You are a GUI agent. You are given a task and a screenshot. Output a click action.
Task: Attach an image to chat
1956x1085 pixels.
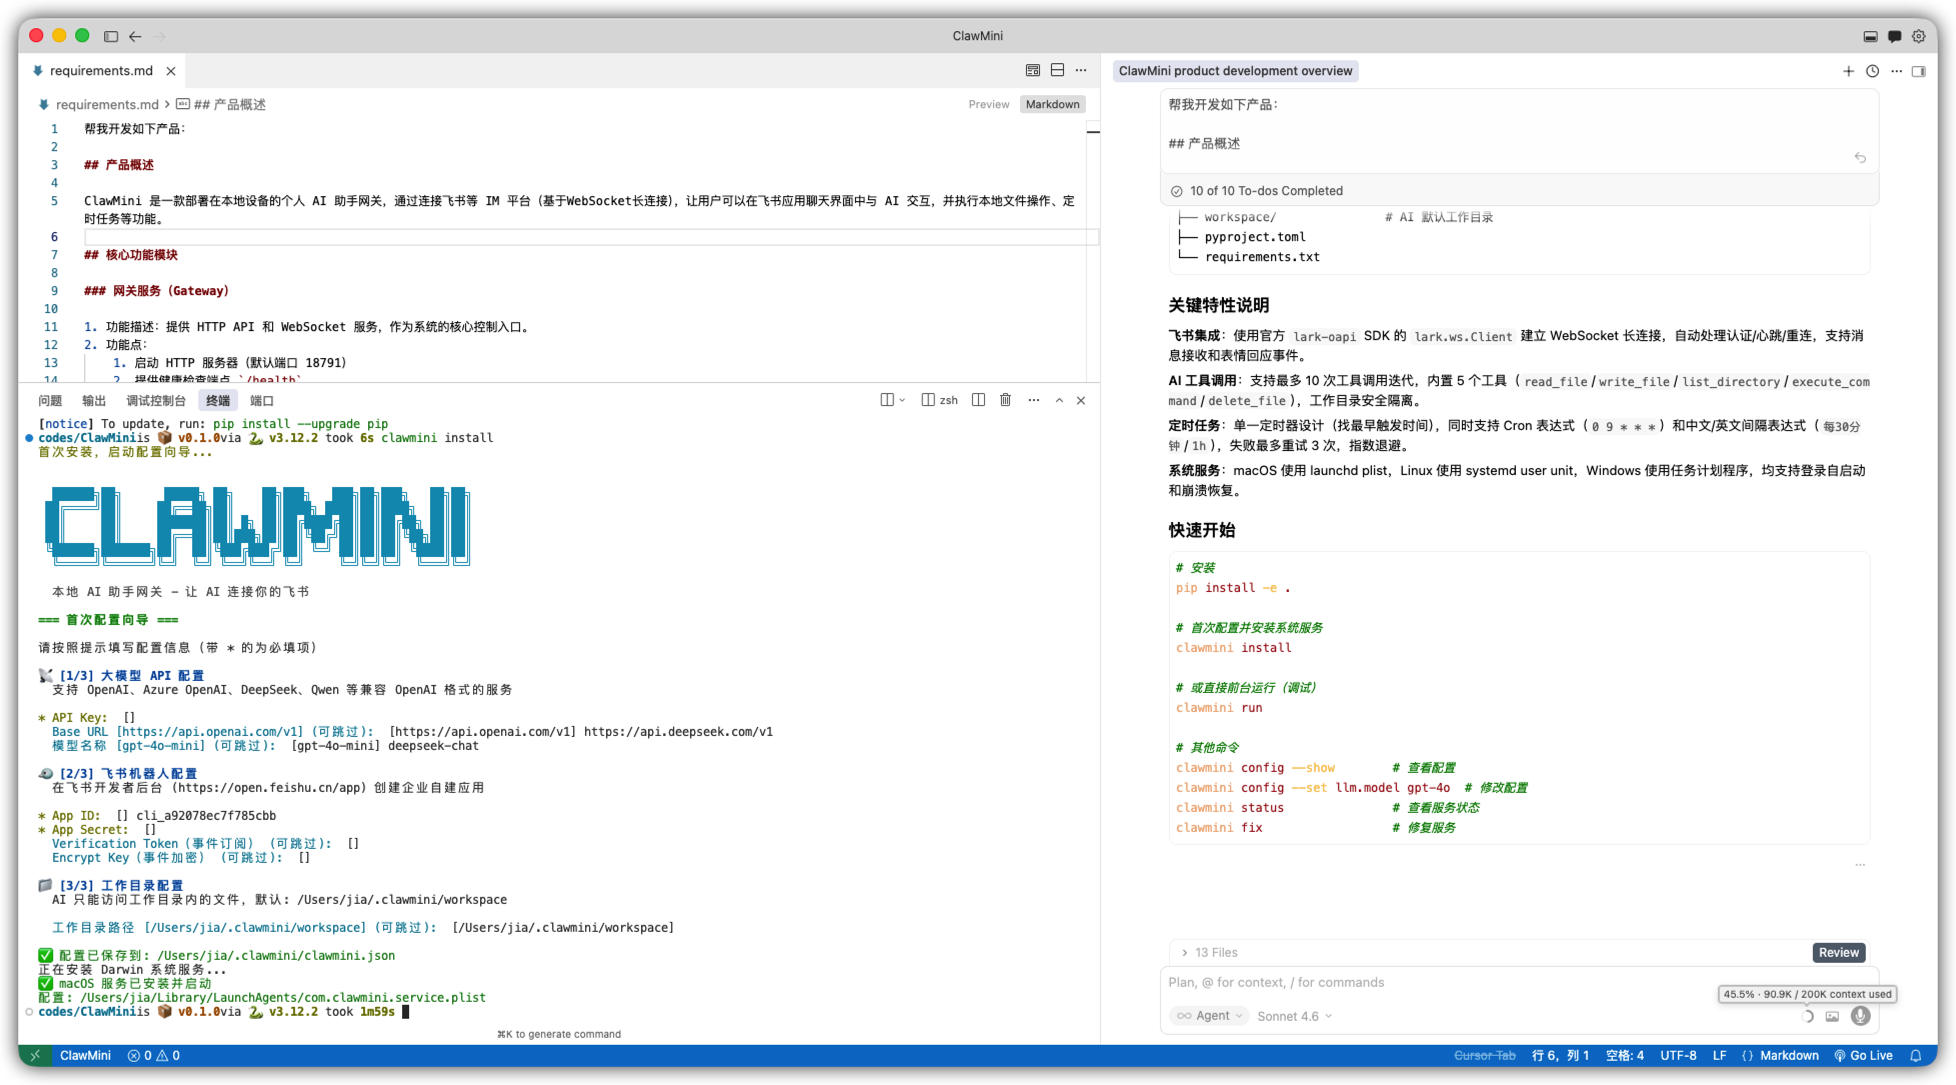pos(1832,1016)
